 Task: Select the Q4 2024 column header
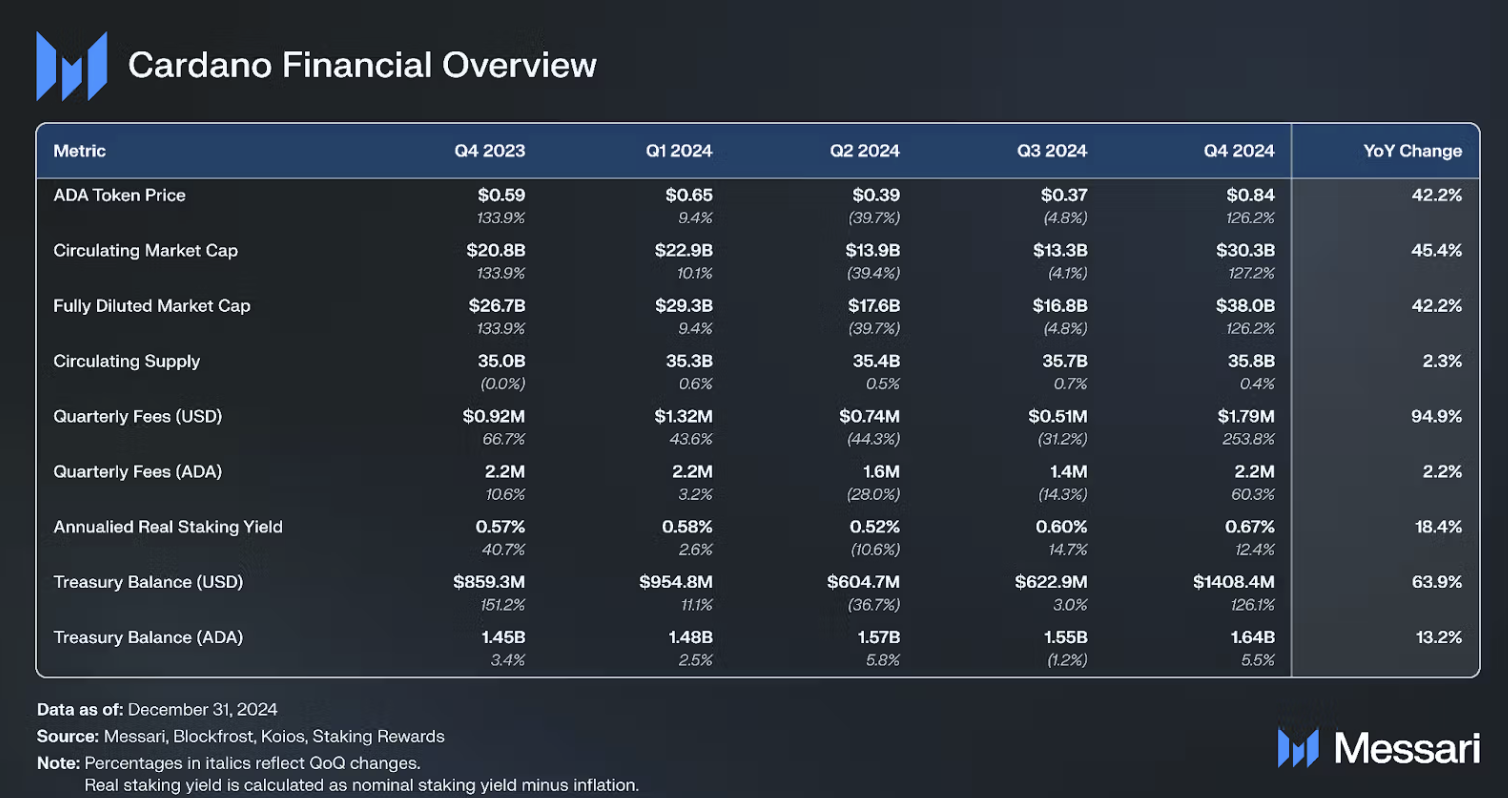click(x=1239, y=151)
